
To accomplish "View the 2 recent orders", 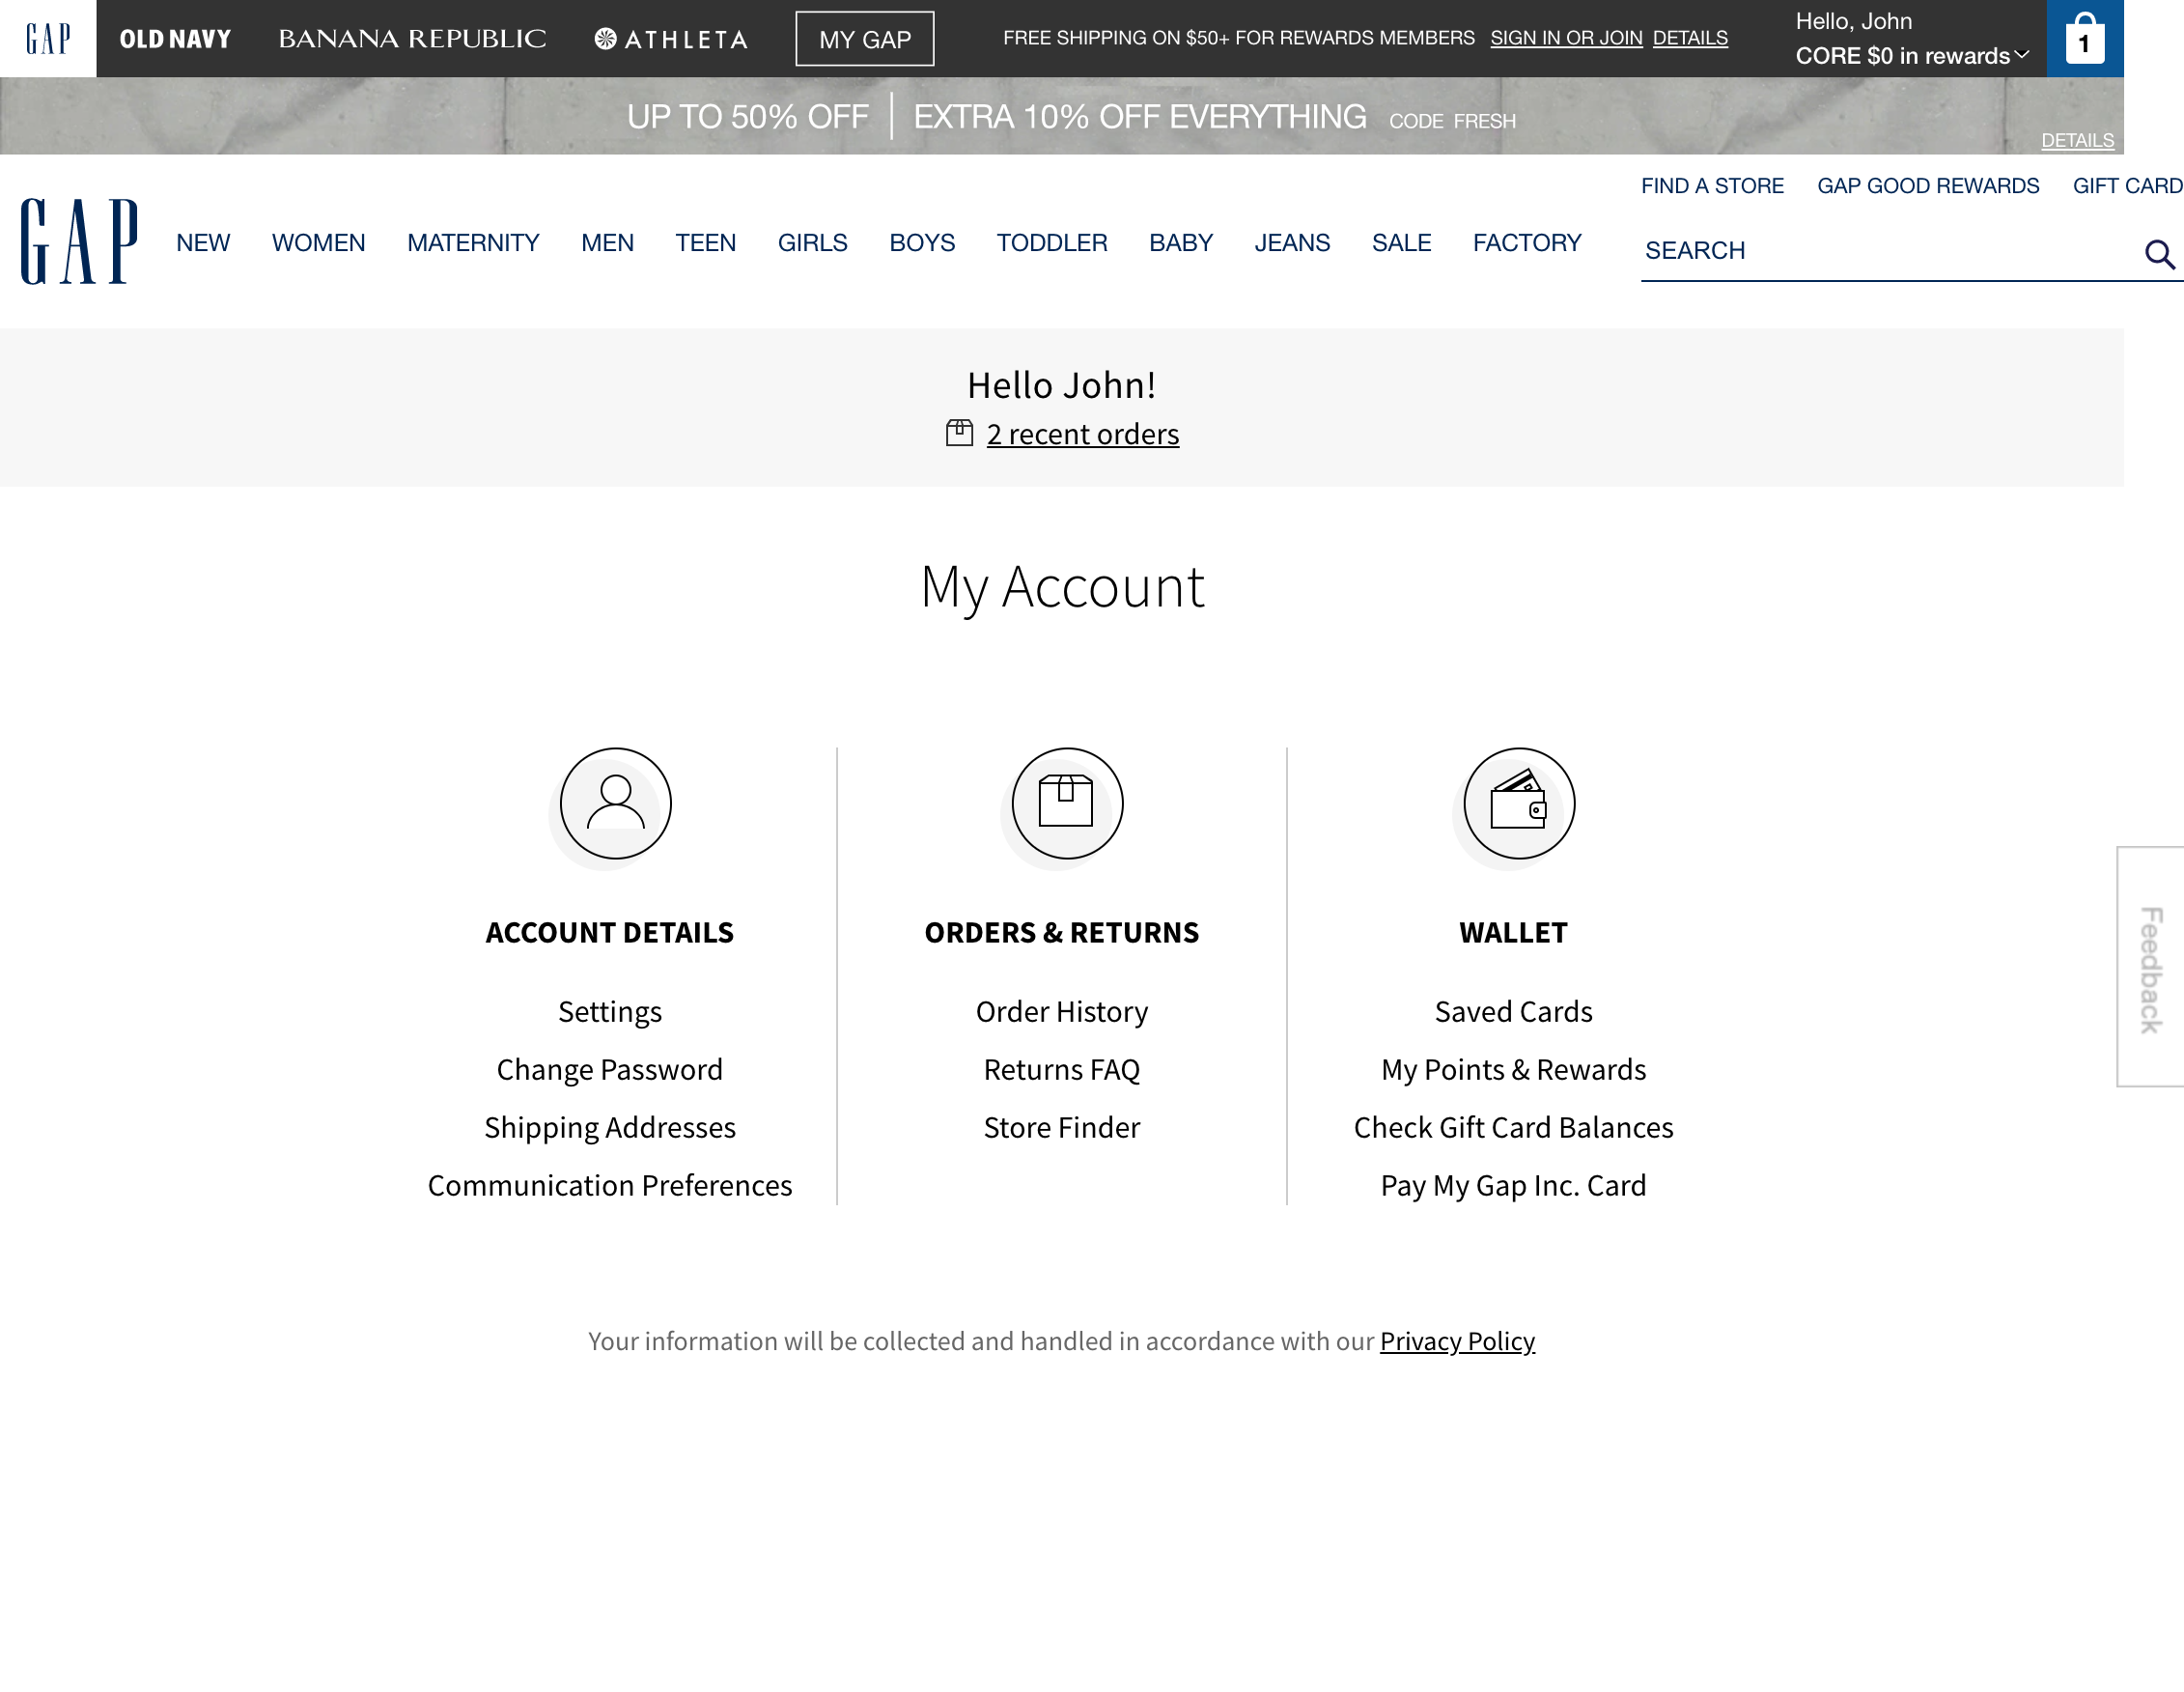I will tap(1082, 433).
